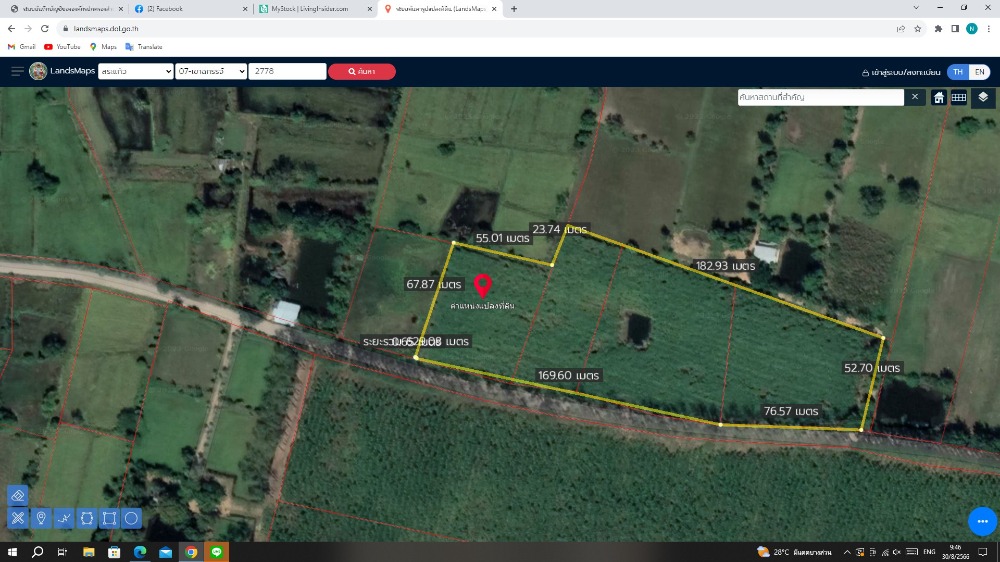
Task: Select the polygon drawing tool
Action: (87, 518)
